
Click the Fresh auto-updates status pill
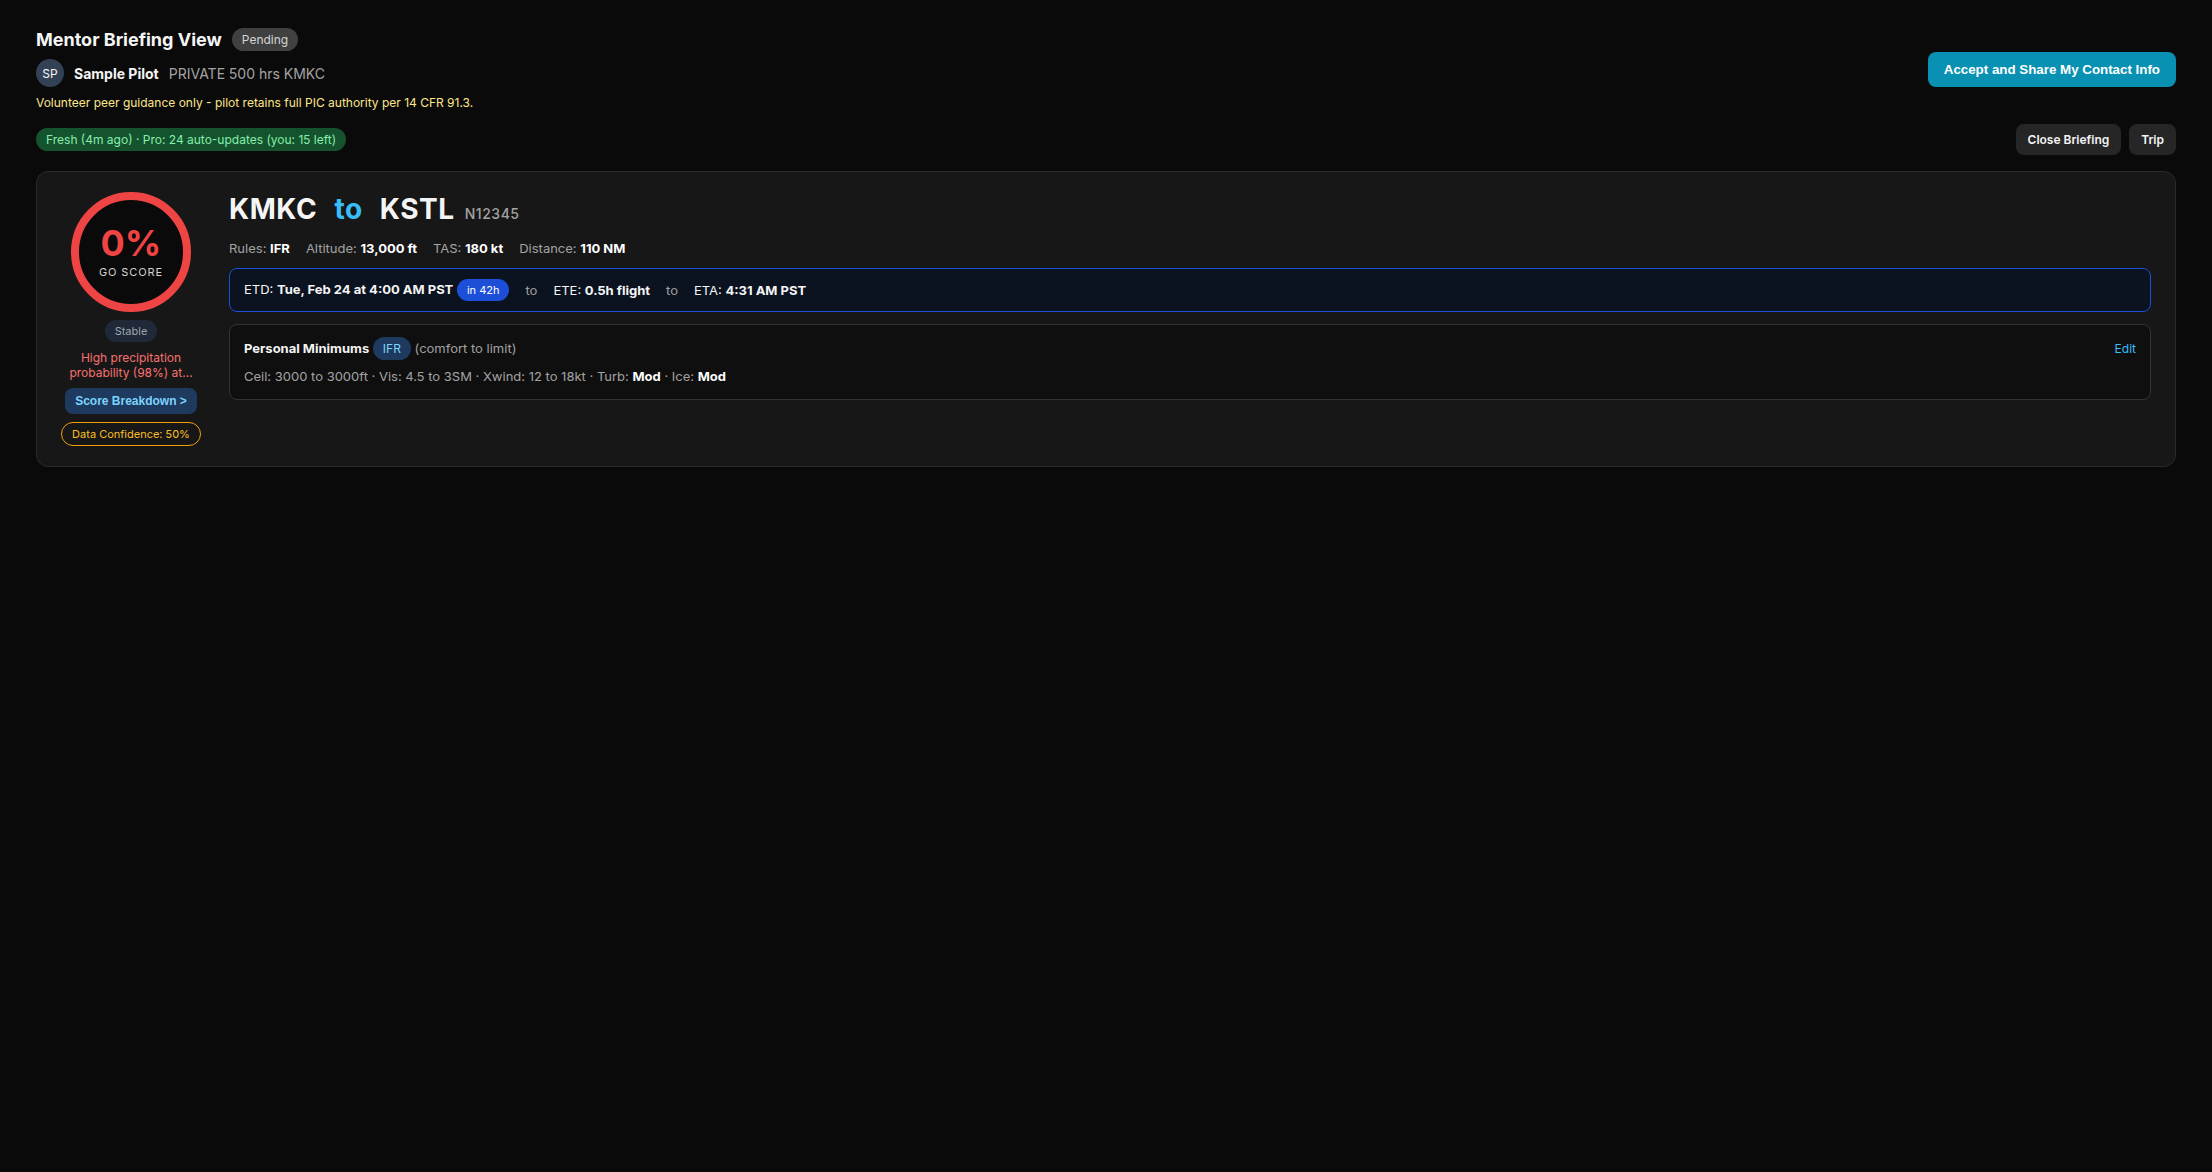pyautogui.click(x=191, y=140)
